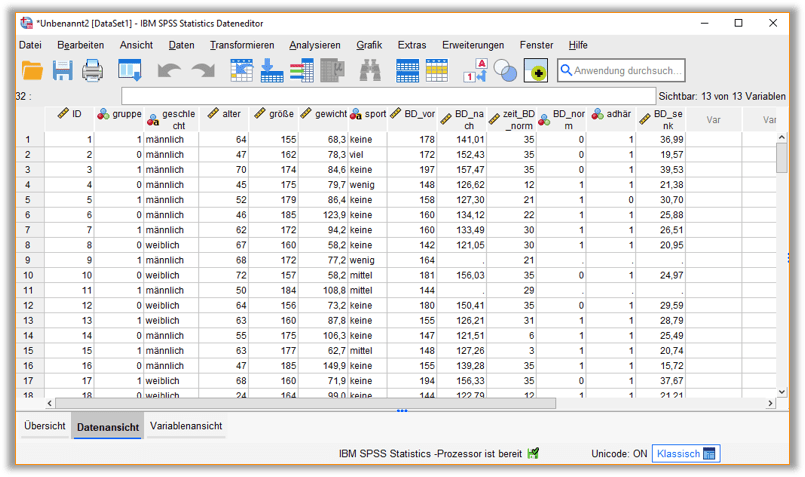Select the größe column header
This screenshot has width=805, height=477.
tap(274, 120)
